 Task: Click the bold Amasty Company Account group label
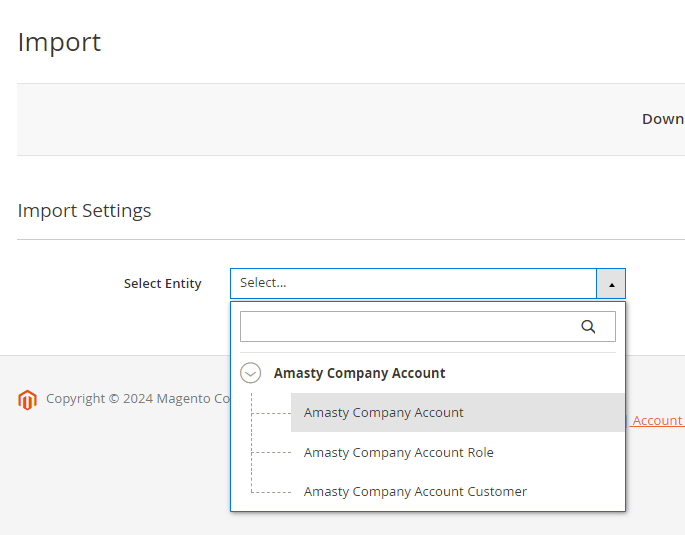click(x=359, y=373)
